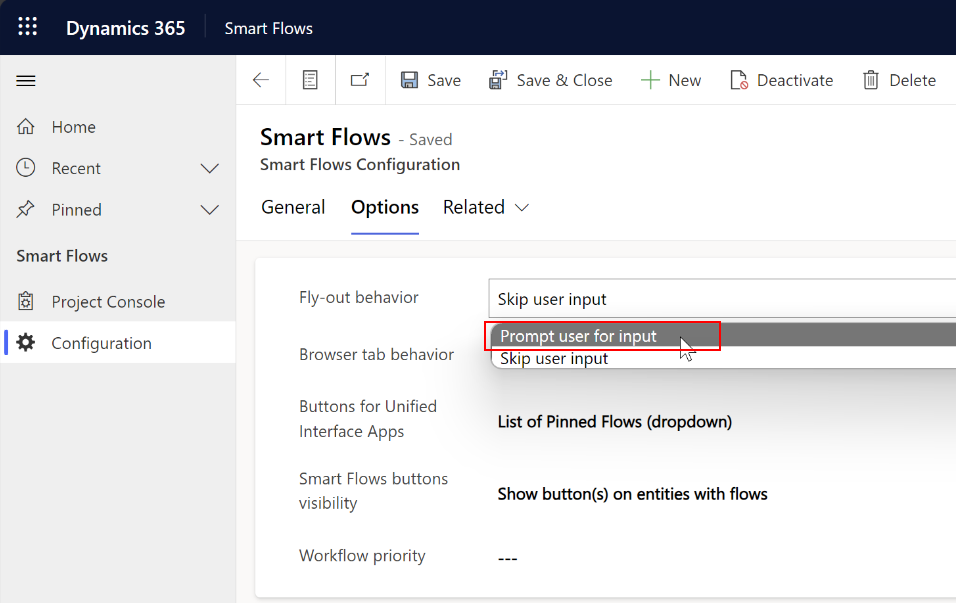This screenshot has height=603, width=956.
Task: Collapse the sidebar with hamburger icon
Action: 26,80
